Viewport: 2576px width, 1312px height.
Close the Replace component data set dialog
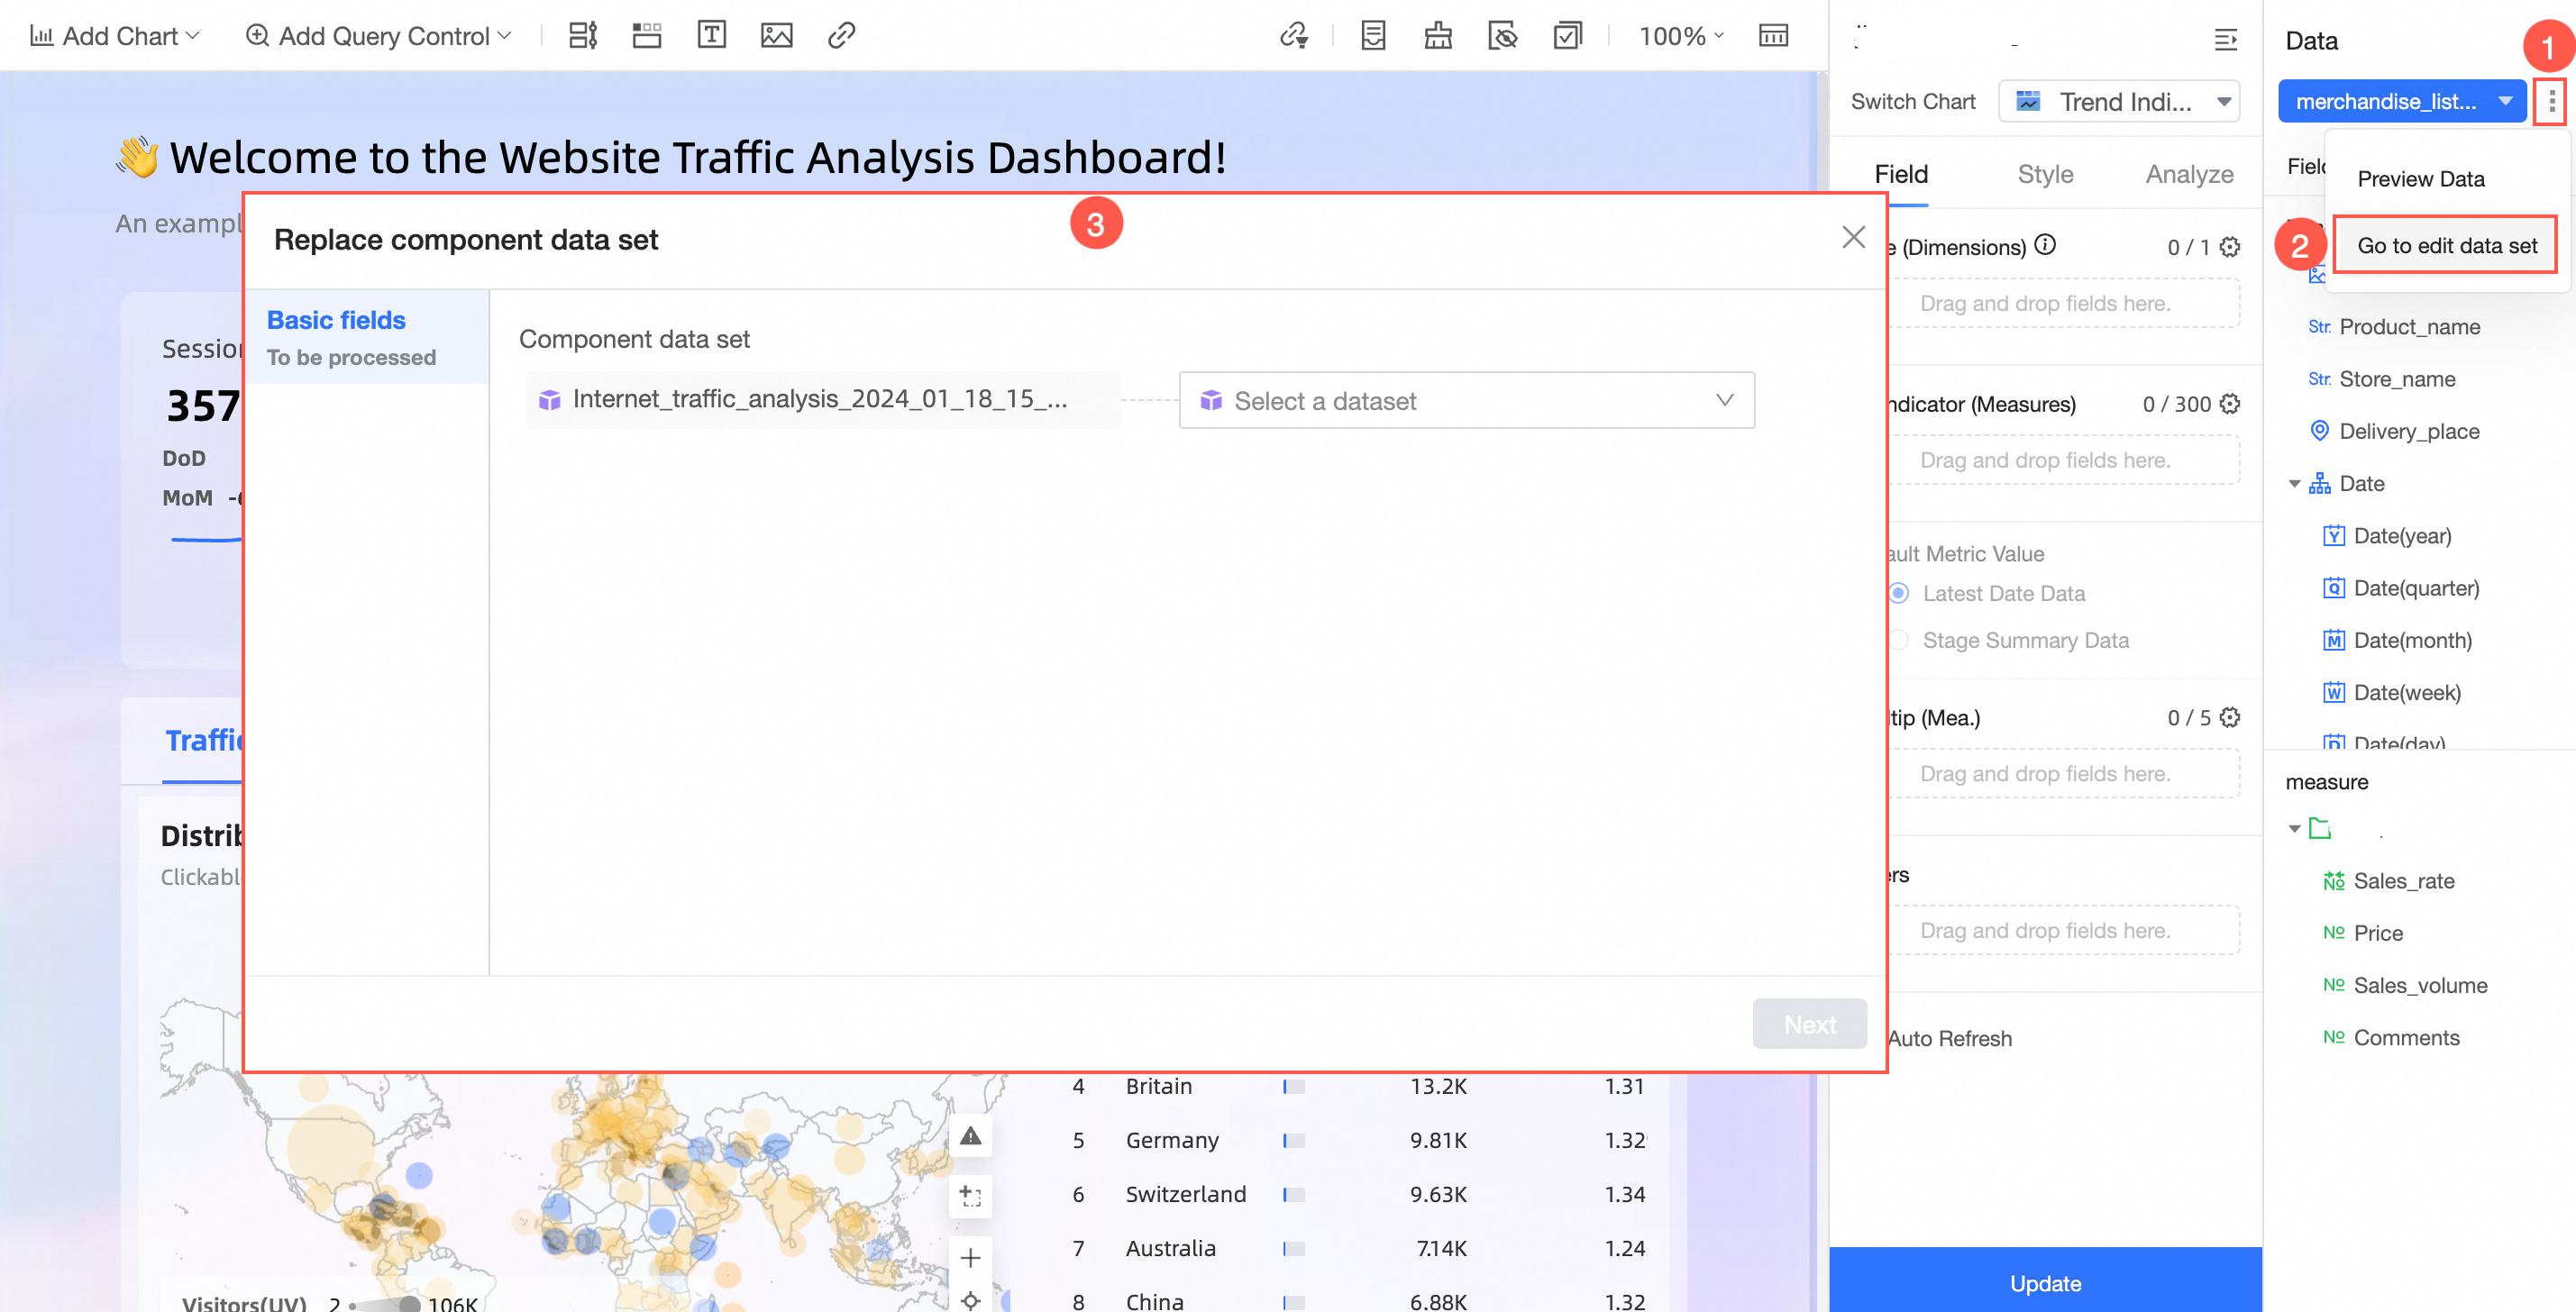(1853, 237)
